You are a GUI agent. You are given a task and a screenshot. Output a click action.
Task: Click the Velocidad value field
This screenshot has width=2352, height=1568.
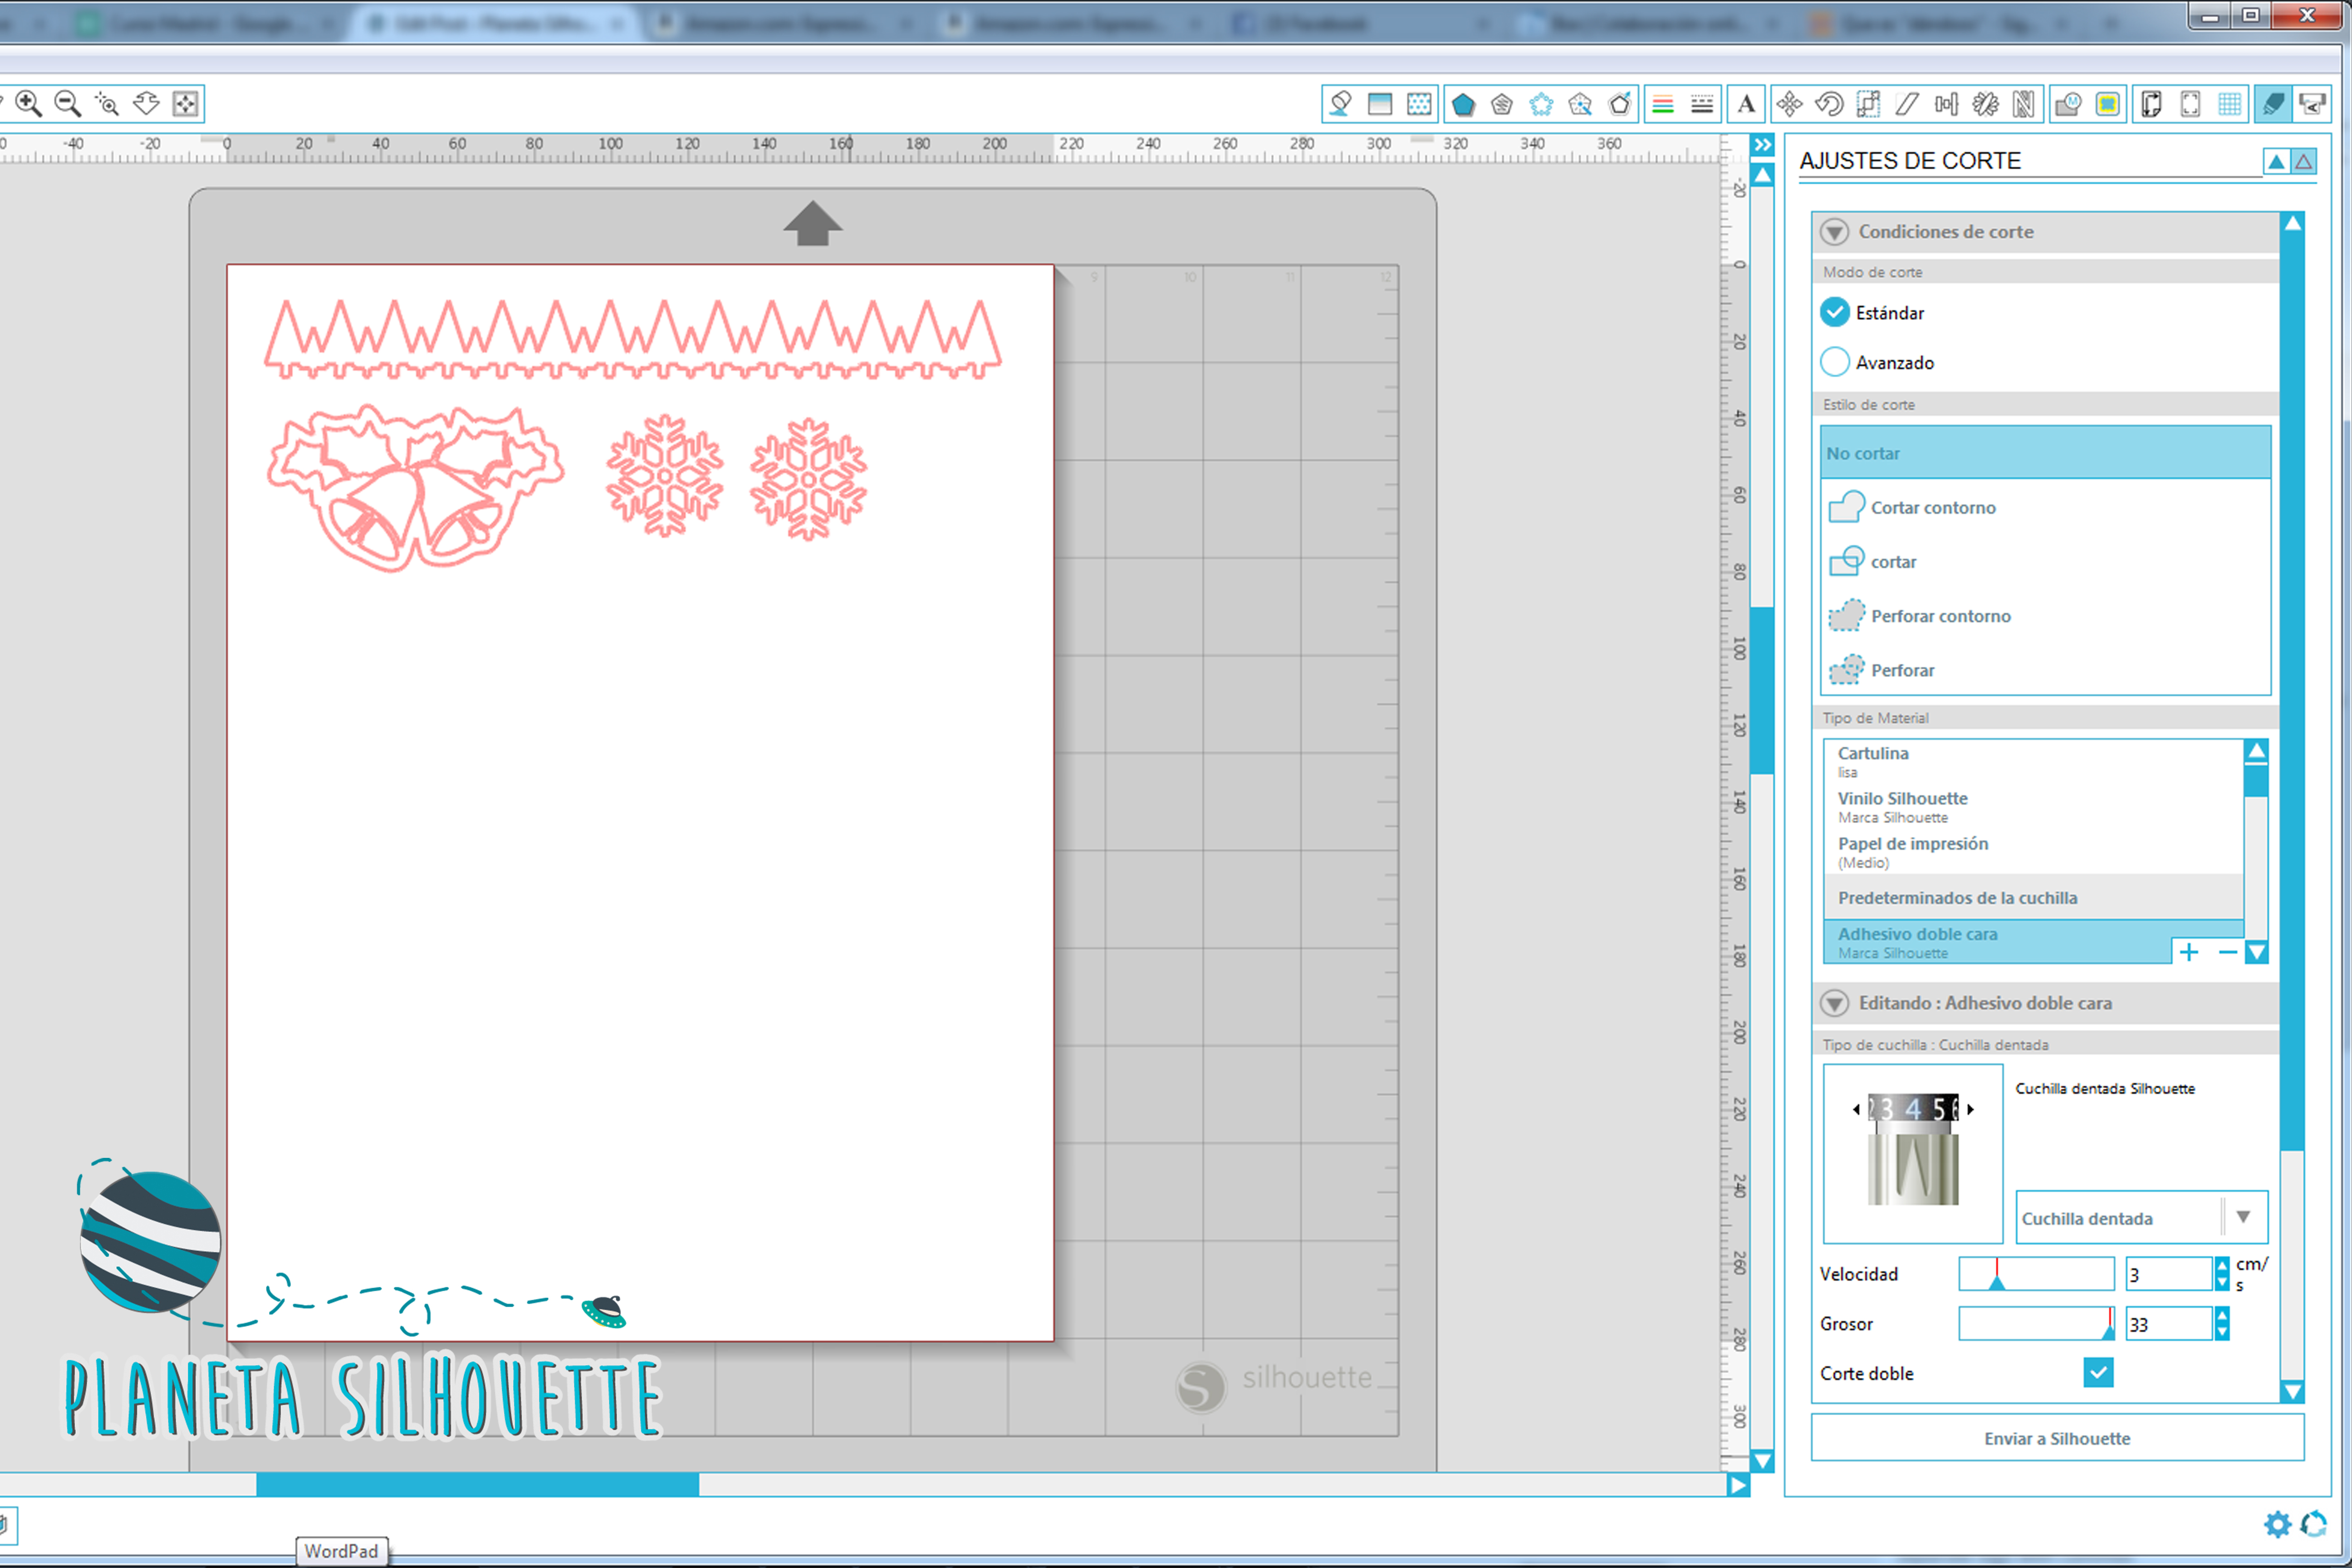pos(2169,1274)
